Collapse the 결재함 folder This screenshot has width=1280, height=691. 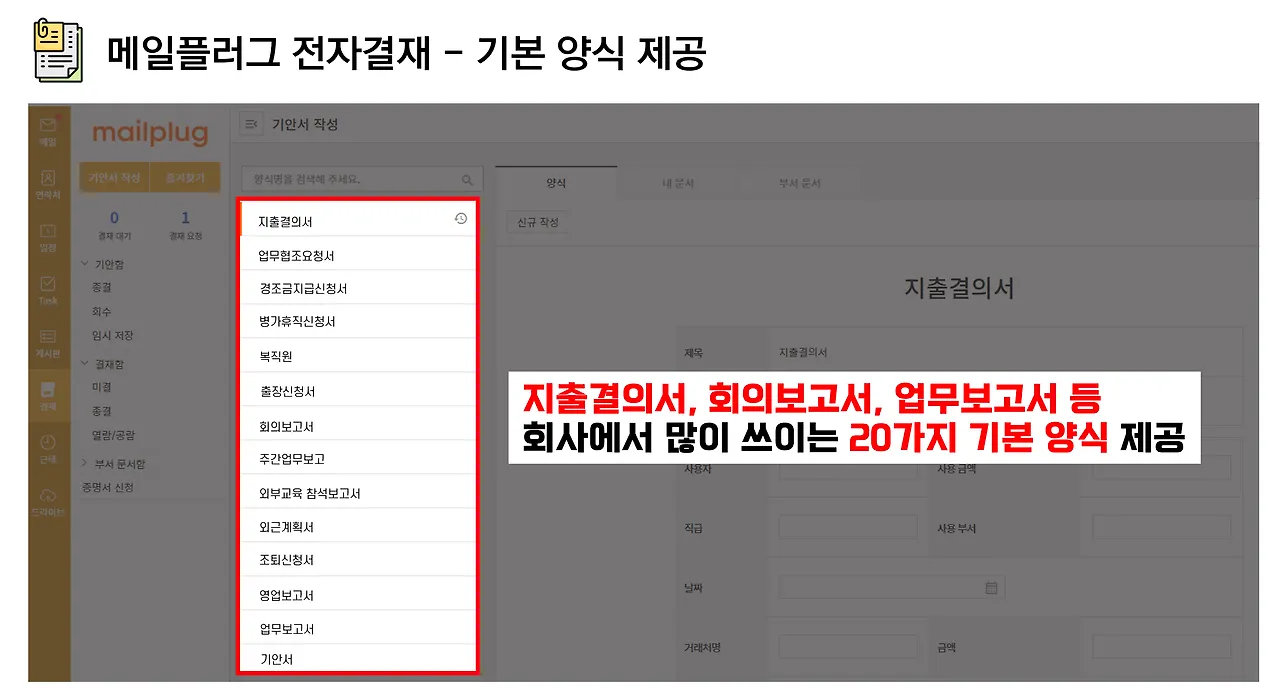click(84, 365)
